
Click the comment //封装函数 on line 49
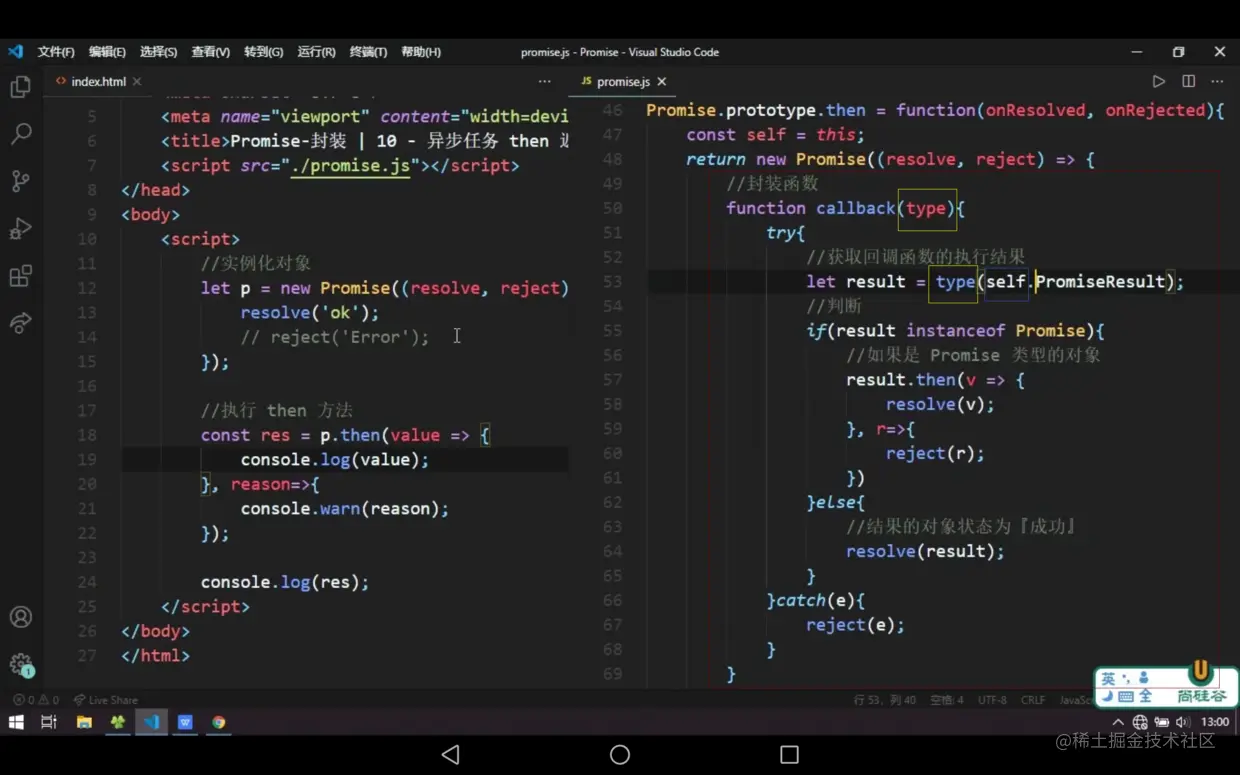pos(773,184)
